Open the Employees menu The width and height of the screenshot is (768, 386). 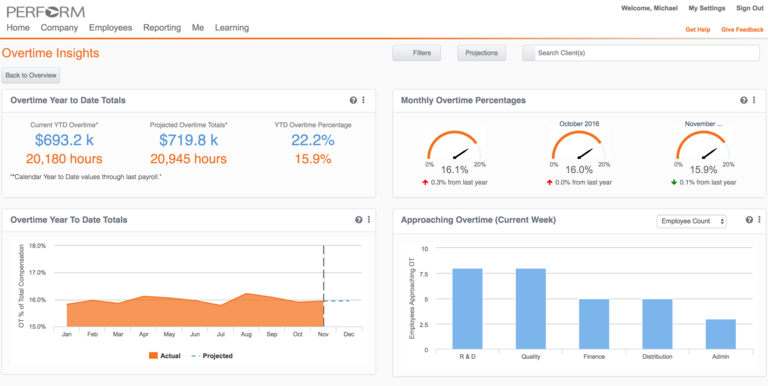[111, 28]
